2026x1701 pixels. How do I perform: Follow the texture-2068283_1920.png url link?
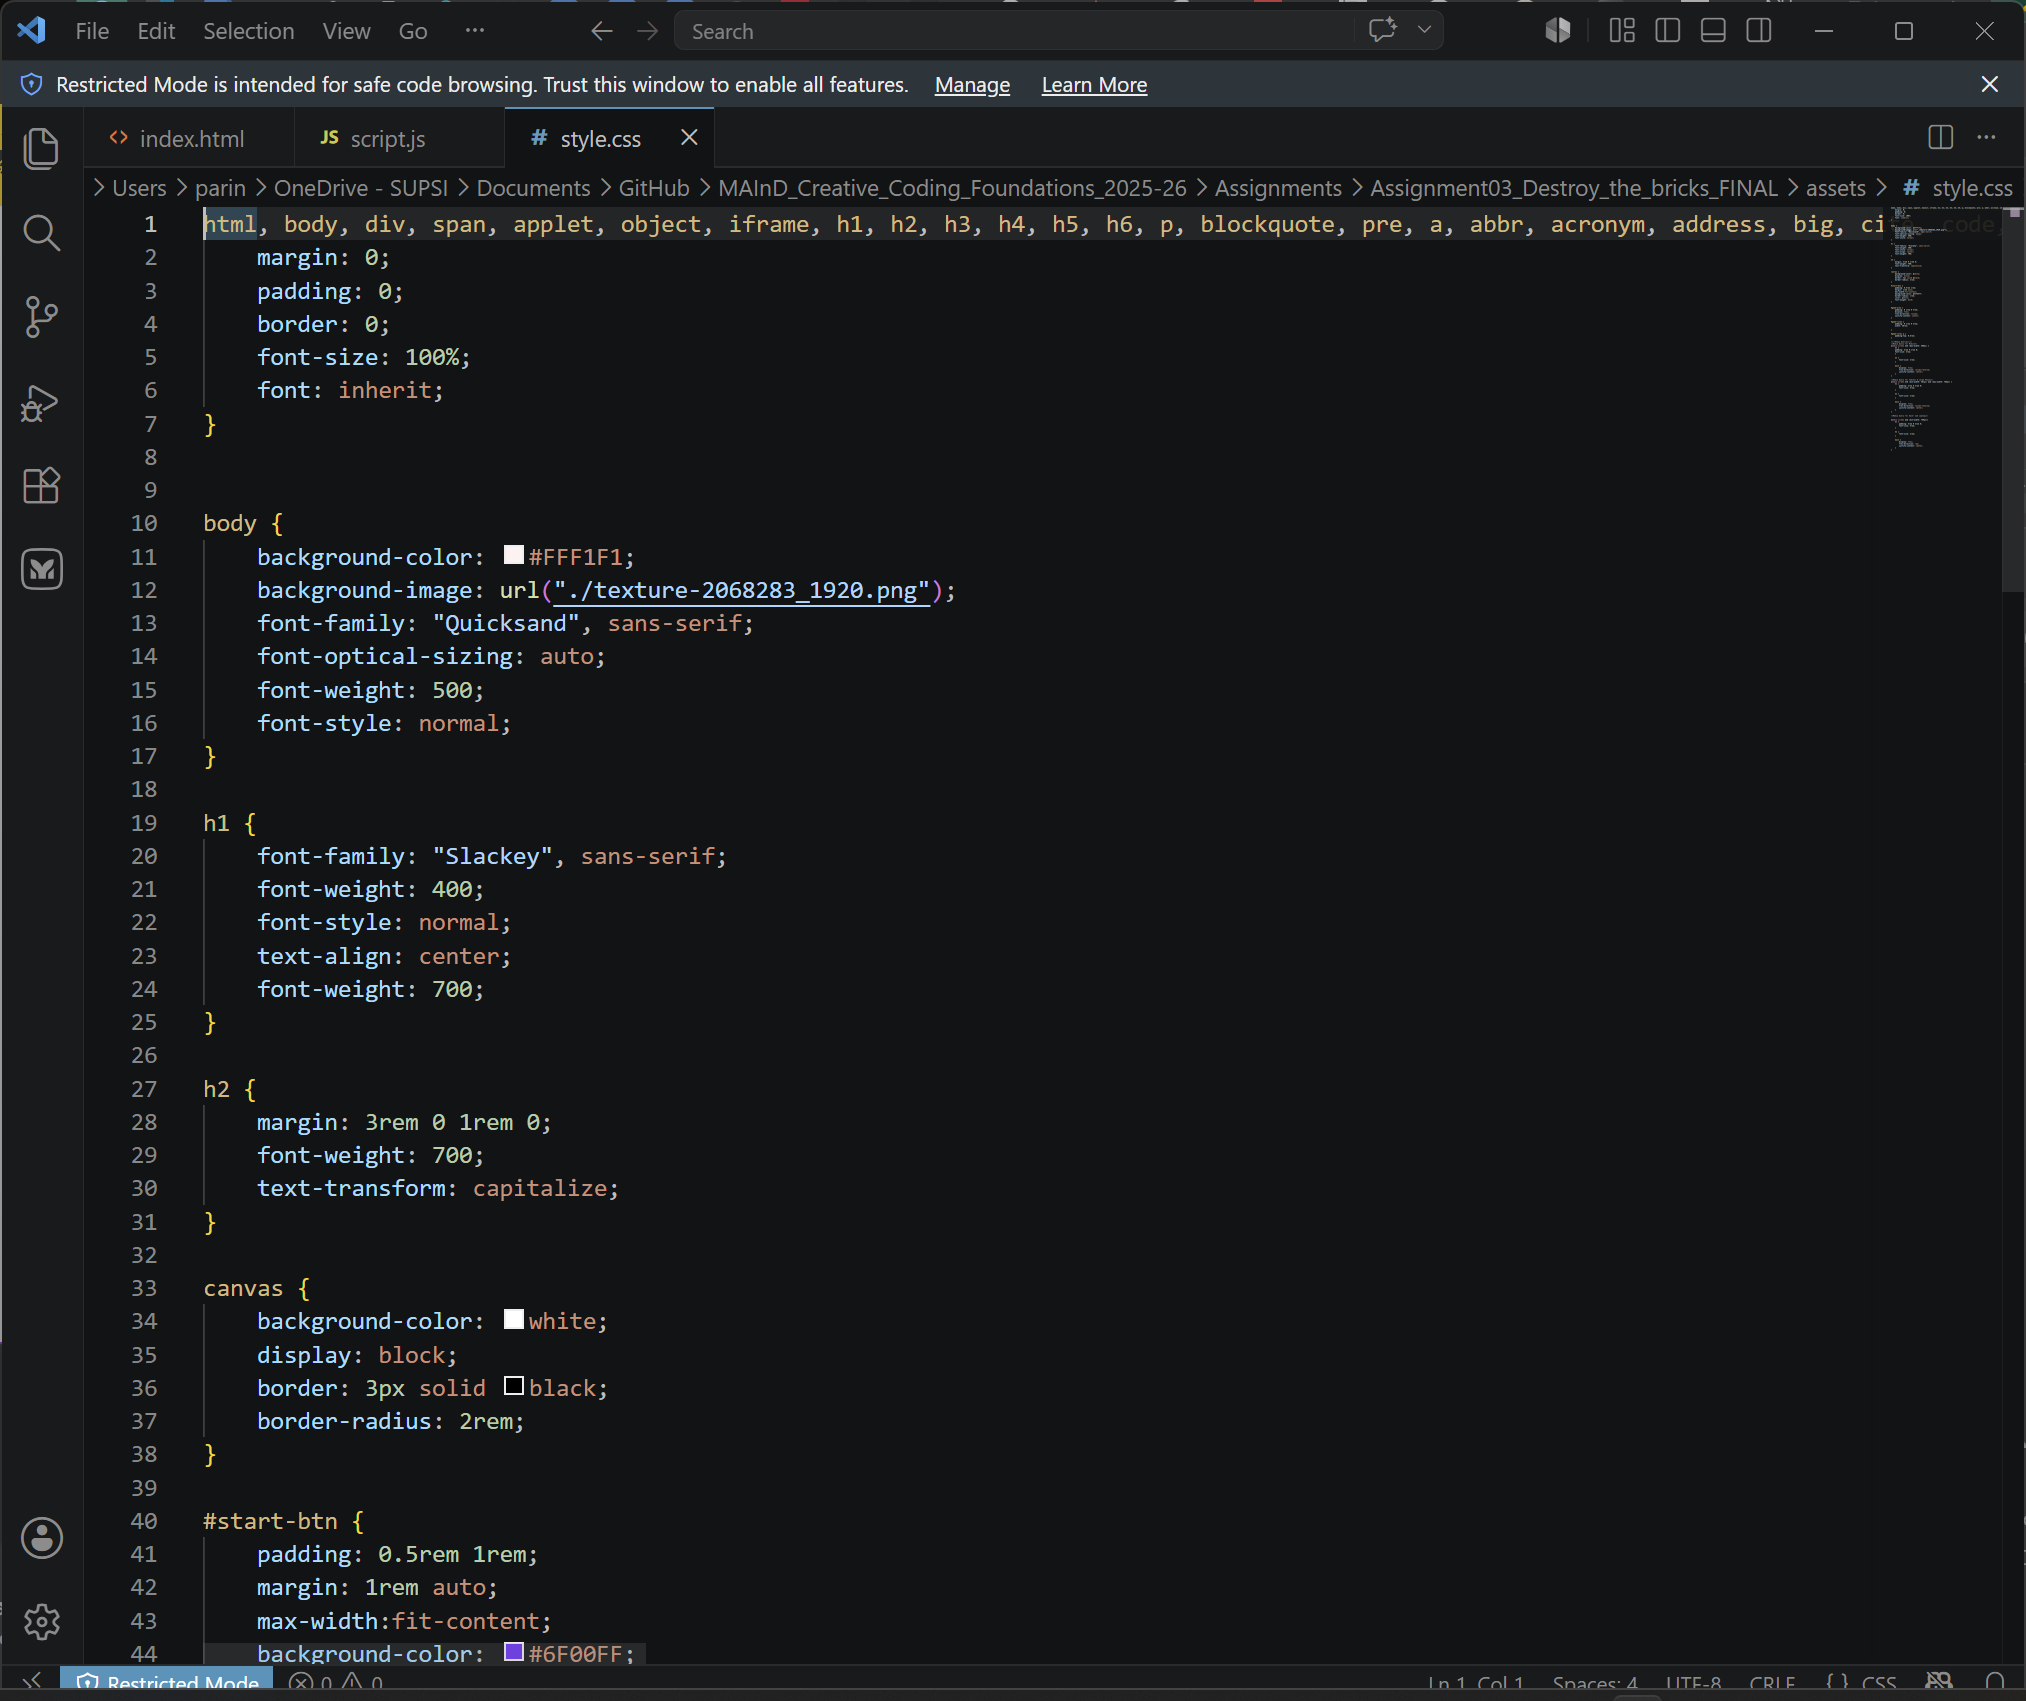741,590
